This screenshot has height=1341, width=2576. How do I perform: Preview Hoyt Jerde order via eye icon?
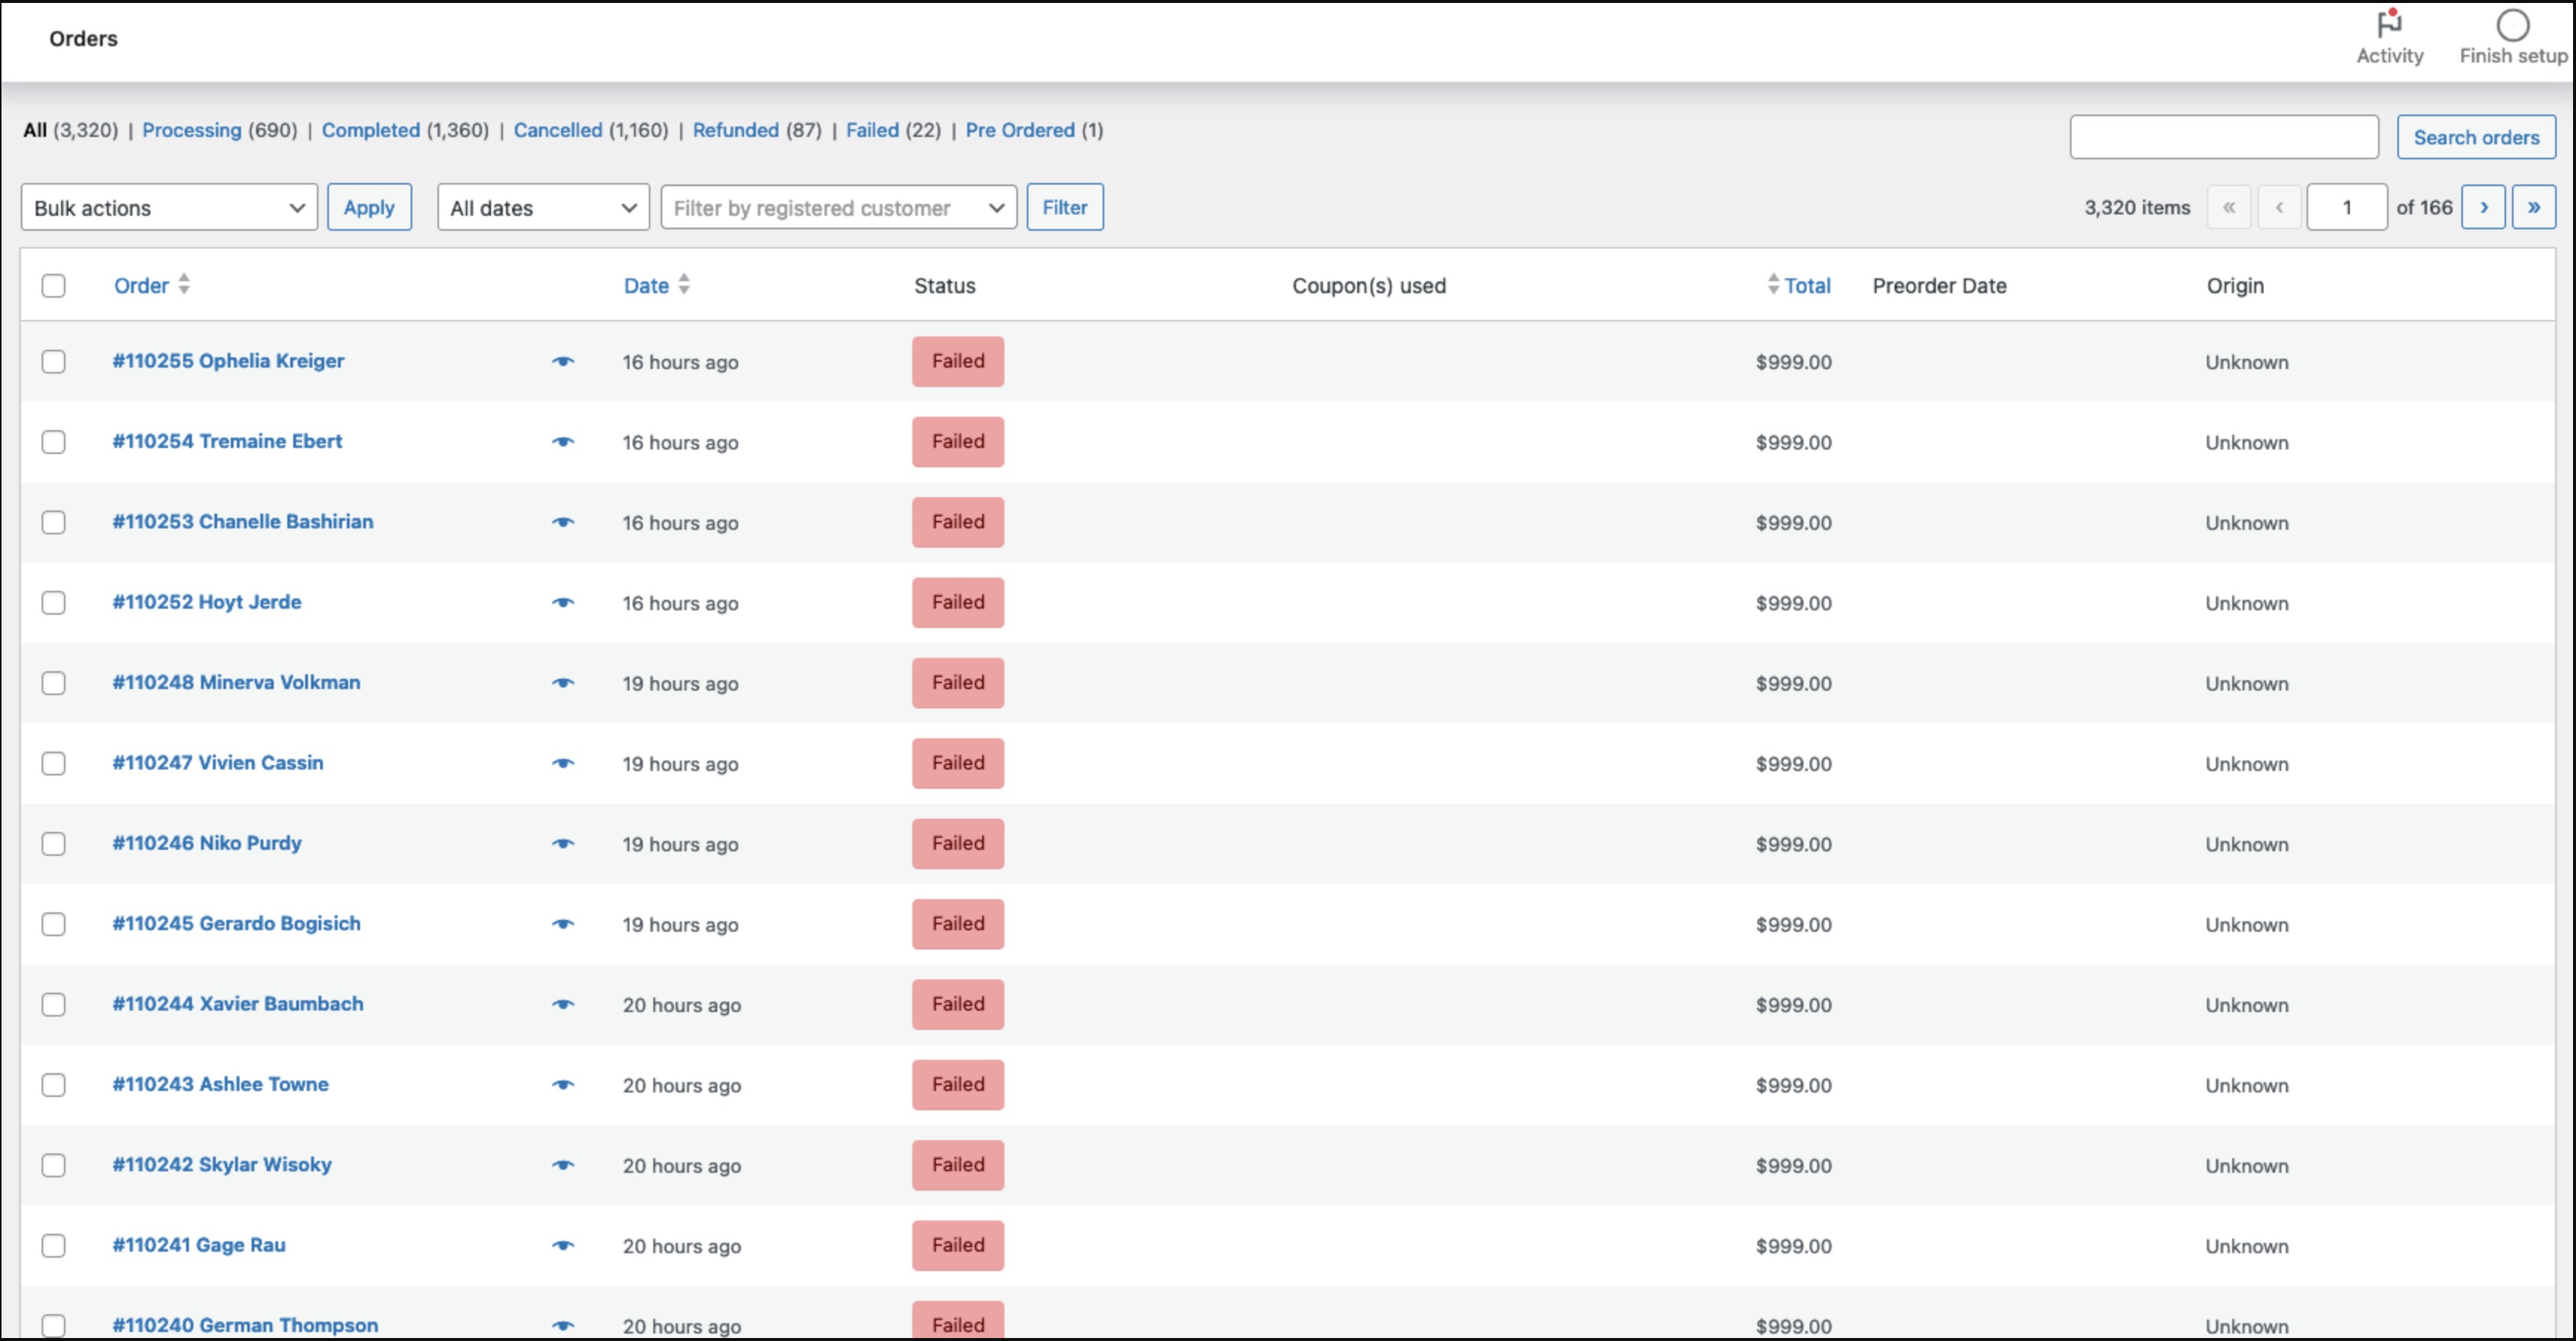point(563,603)
